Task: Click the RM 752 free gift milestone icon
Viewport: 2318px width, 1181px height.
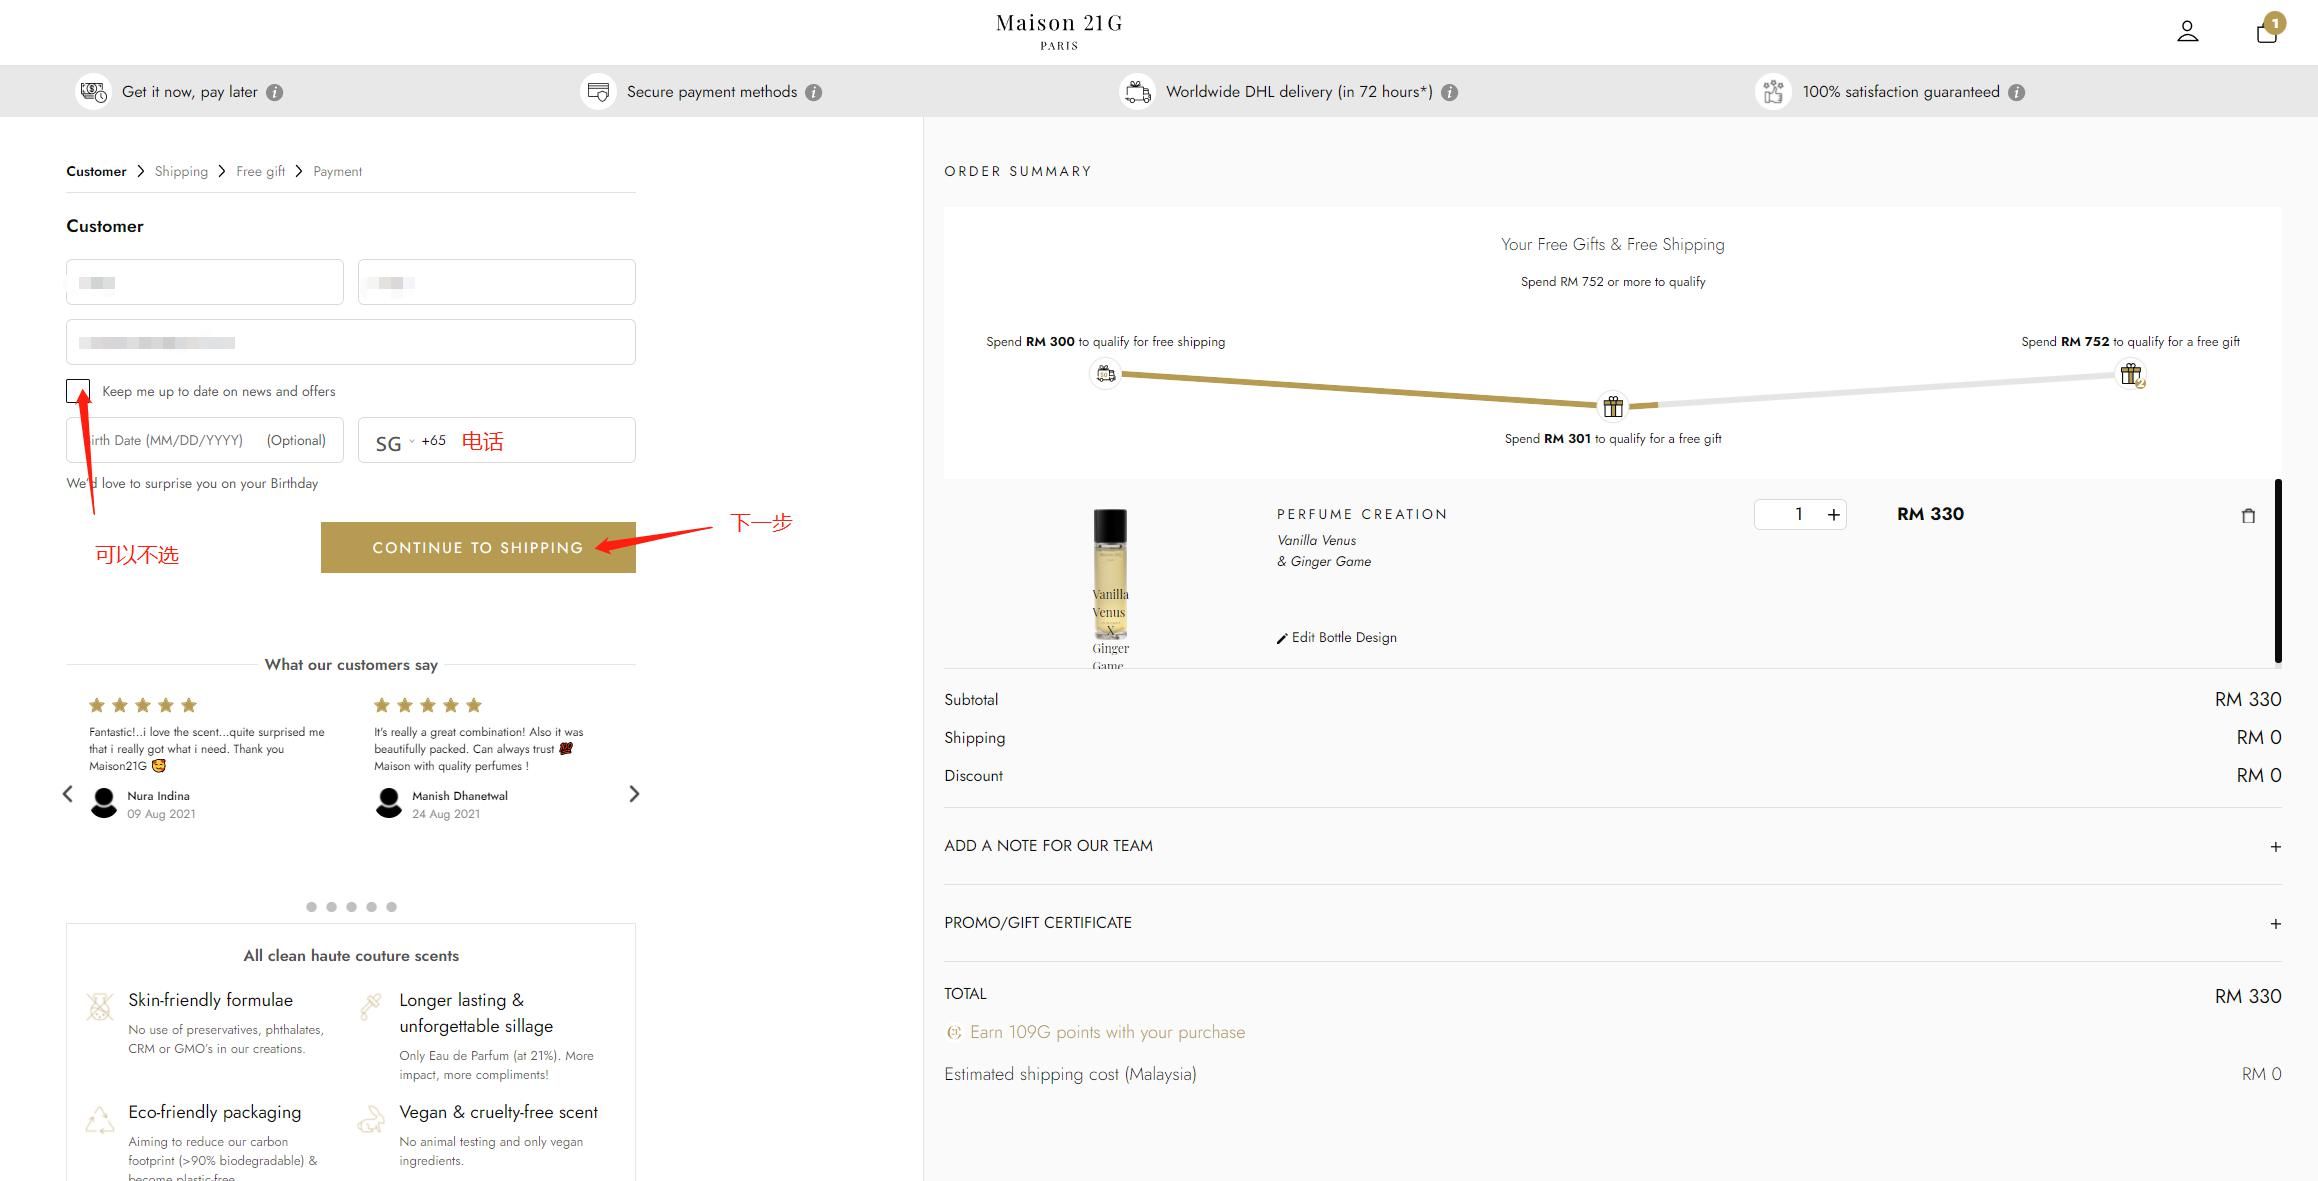Action: (x=2131, y=375)
